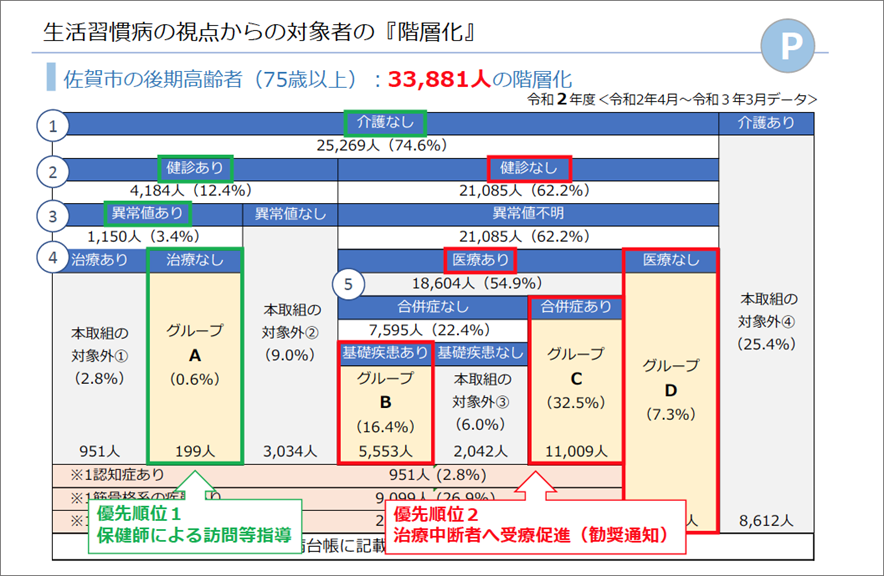Click the red-boxed 医療あり header

477,260
